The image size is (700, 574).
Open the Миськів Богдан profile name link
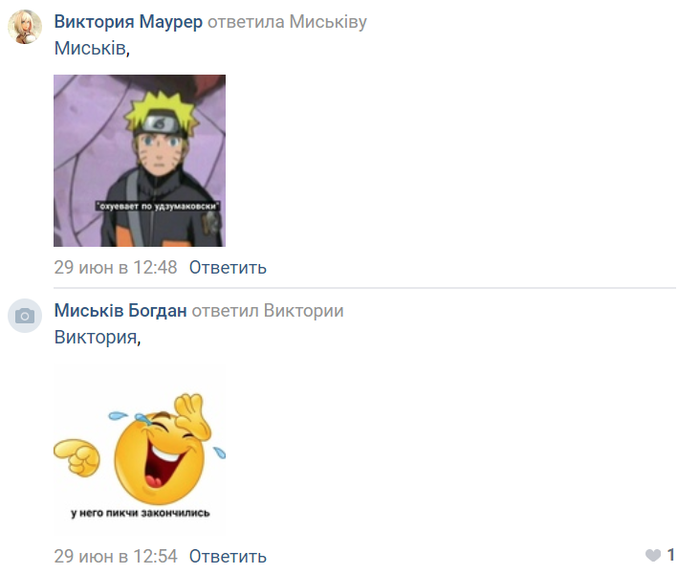[121, 311]
